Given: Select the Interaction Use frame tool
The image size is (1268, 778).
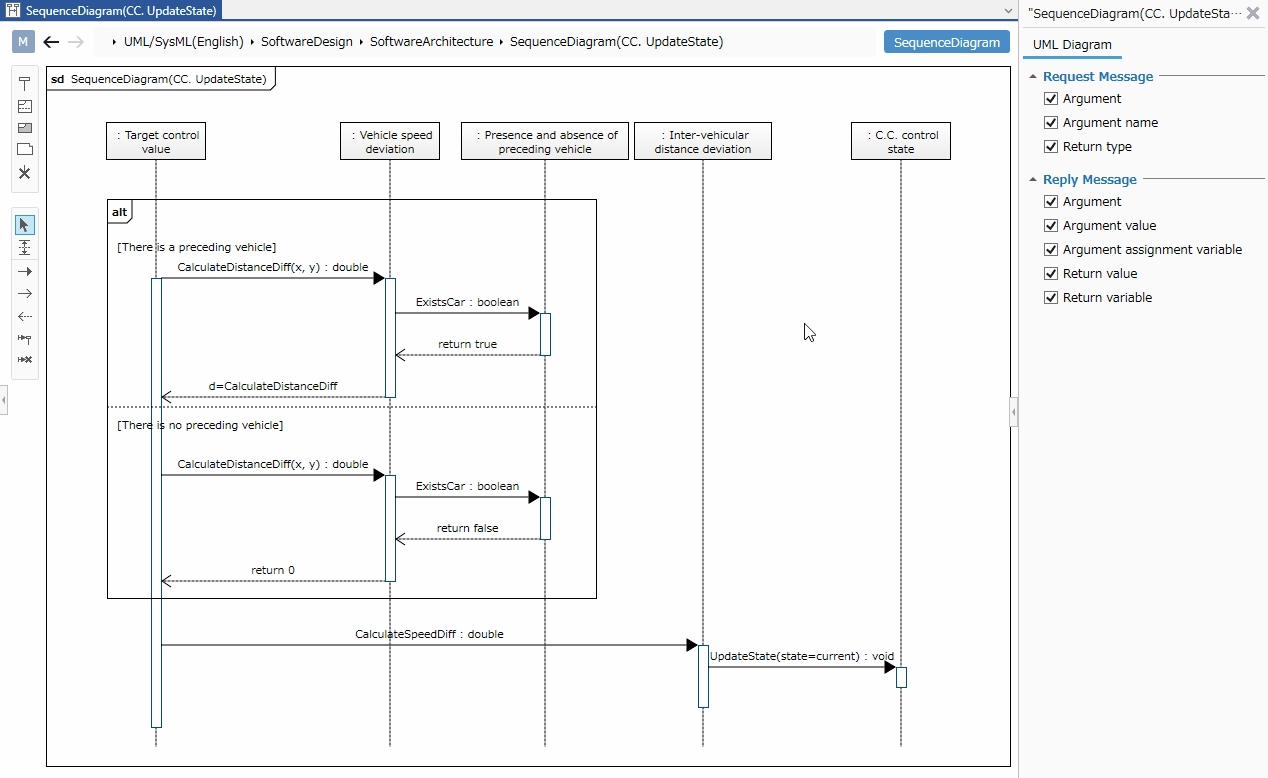Looking at the screenshot, I should click(25, 128).
